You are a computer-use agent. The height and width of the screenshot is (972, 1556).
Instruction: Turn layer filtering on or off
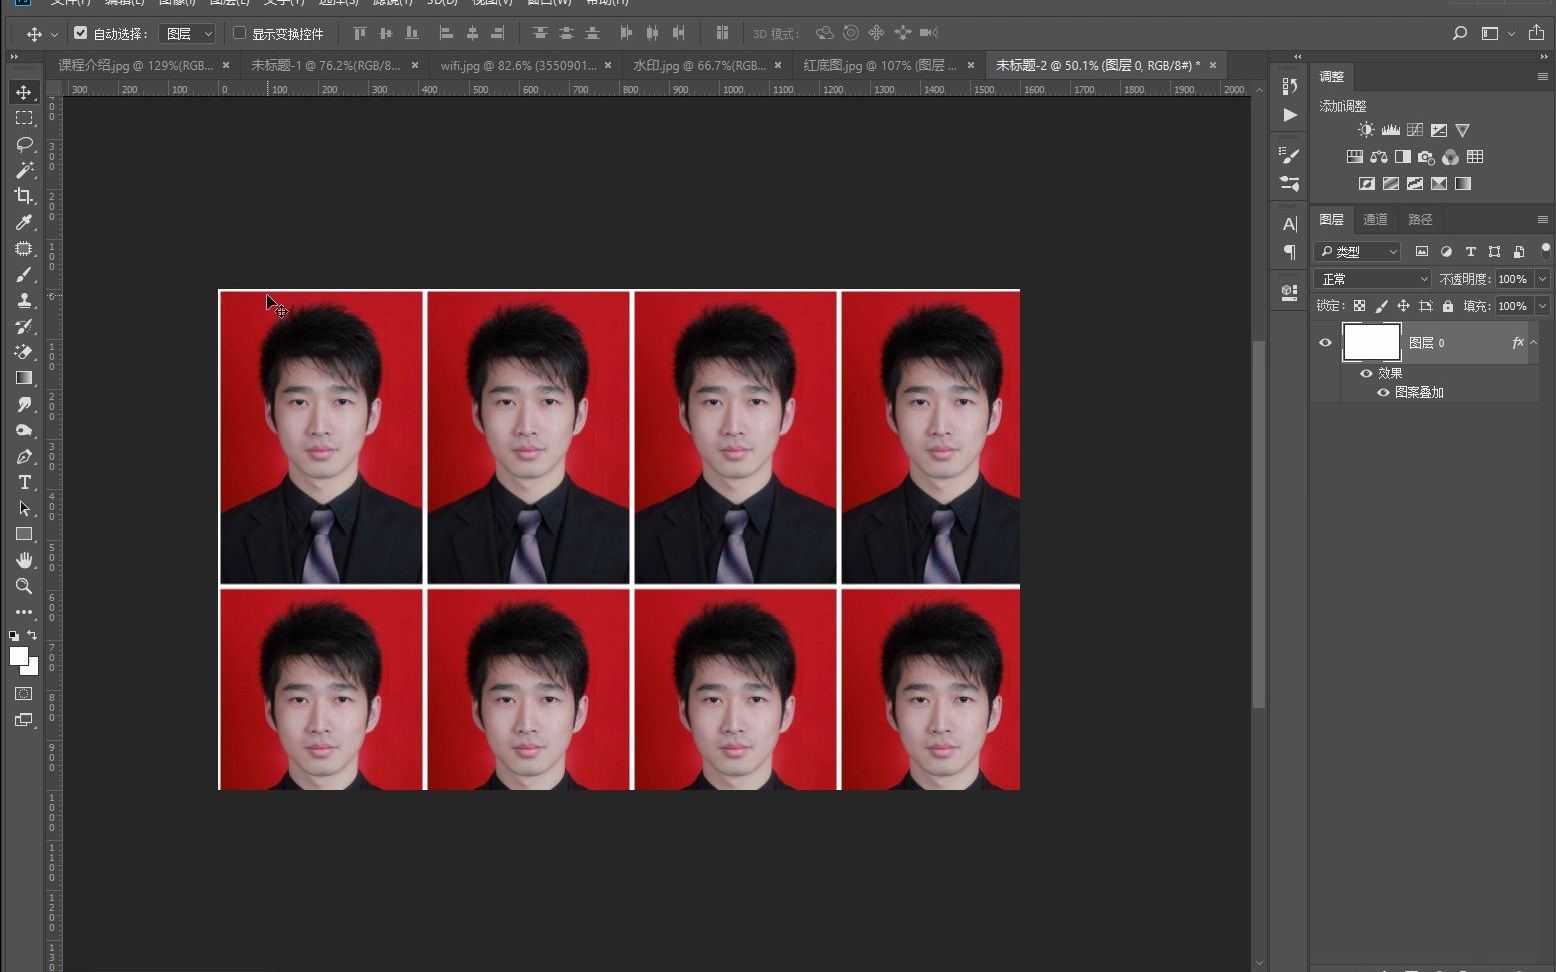pos(1545,250)
